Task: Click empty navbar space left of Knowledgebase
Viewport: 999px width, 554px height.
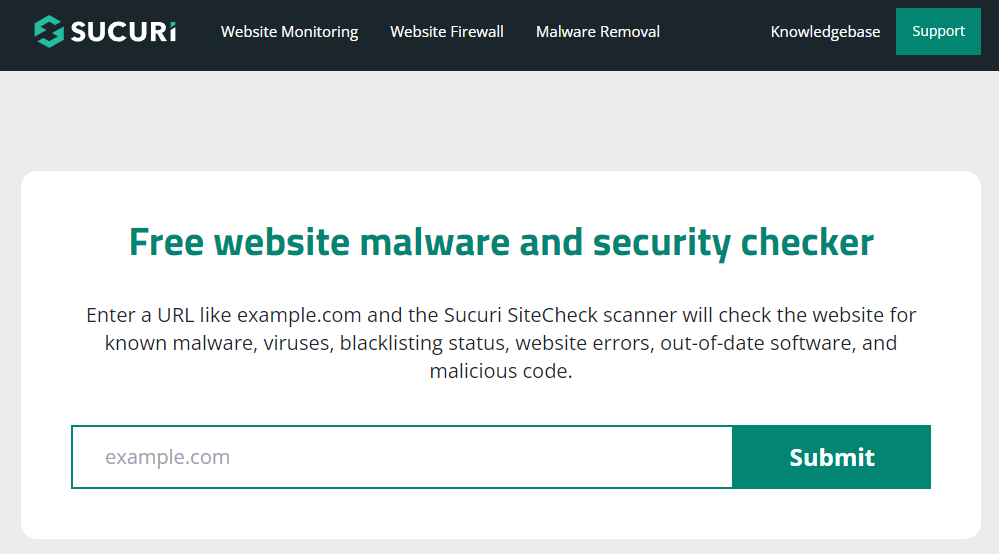Action: click(x=714, y=32)
